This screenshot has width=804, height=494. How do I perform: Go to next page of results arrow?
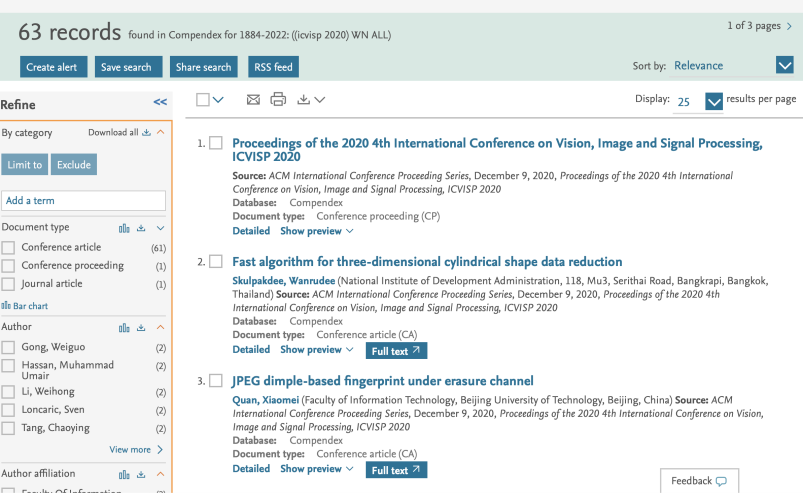coord(789,26)
